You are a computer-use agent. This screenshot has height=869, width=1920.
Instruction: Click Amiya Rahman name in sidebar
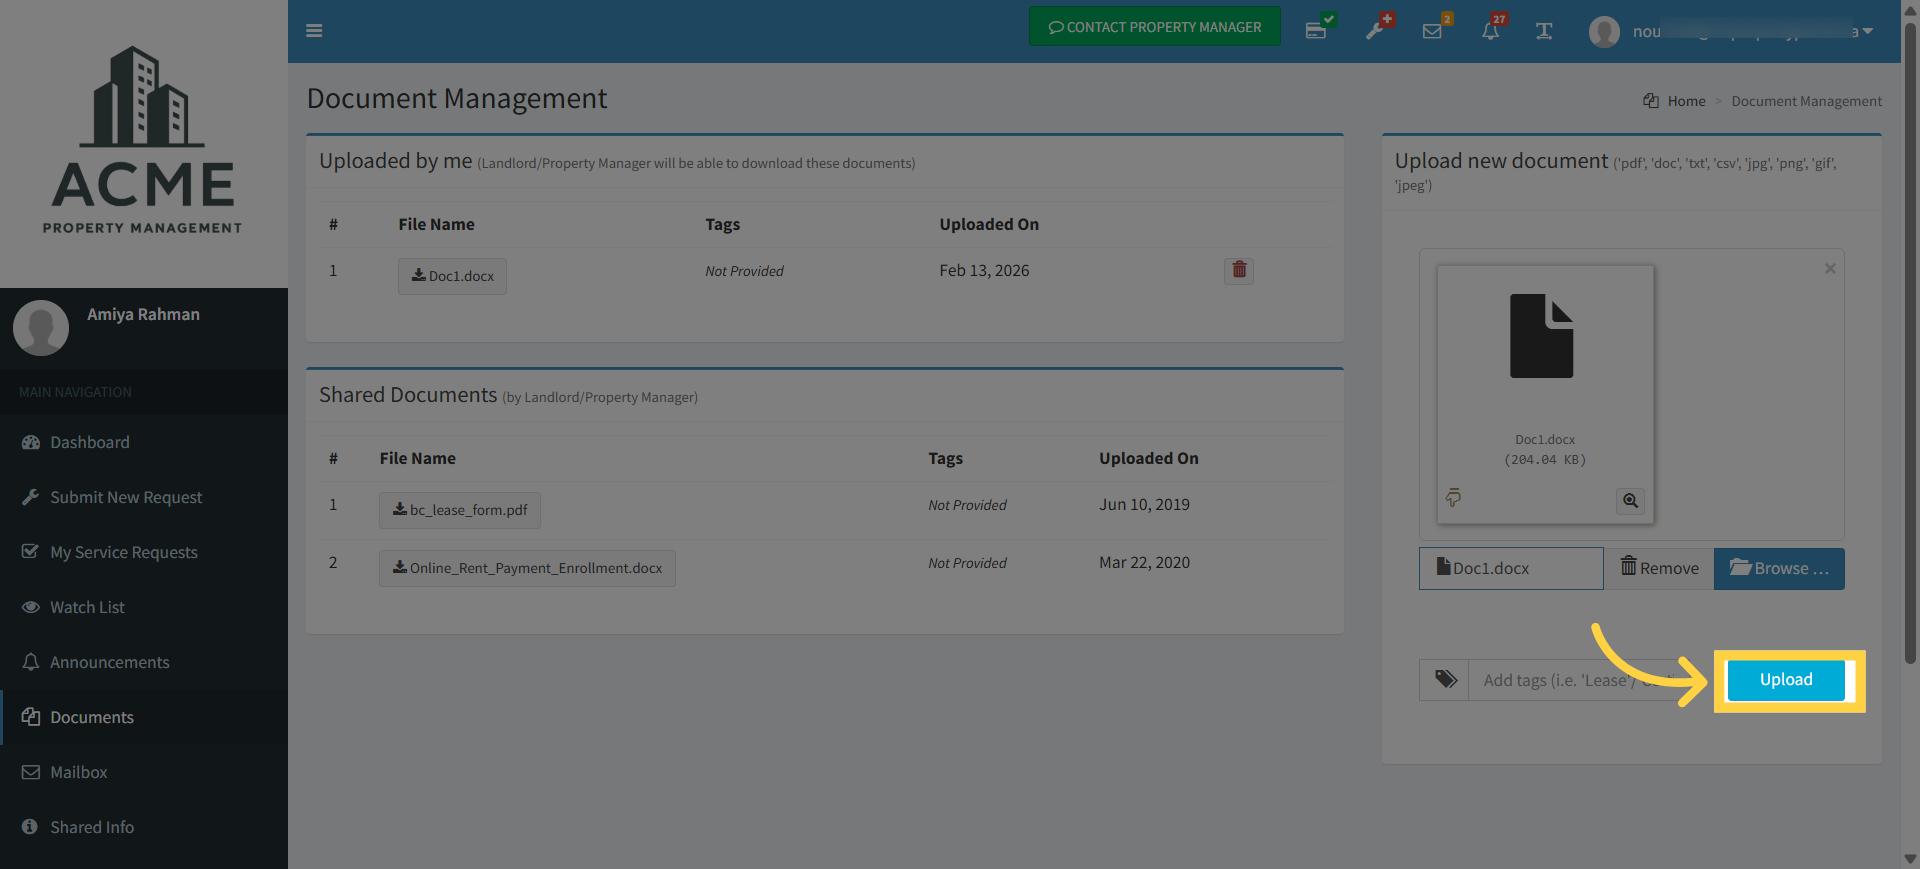click(143, 314)
